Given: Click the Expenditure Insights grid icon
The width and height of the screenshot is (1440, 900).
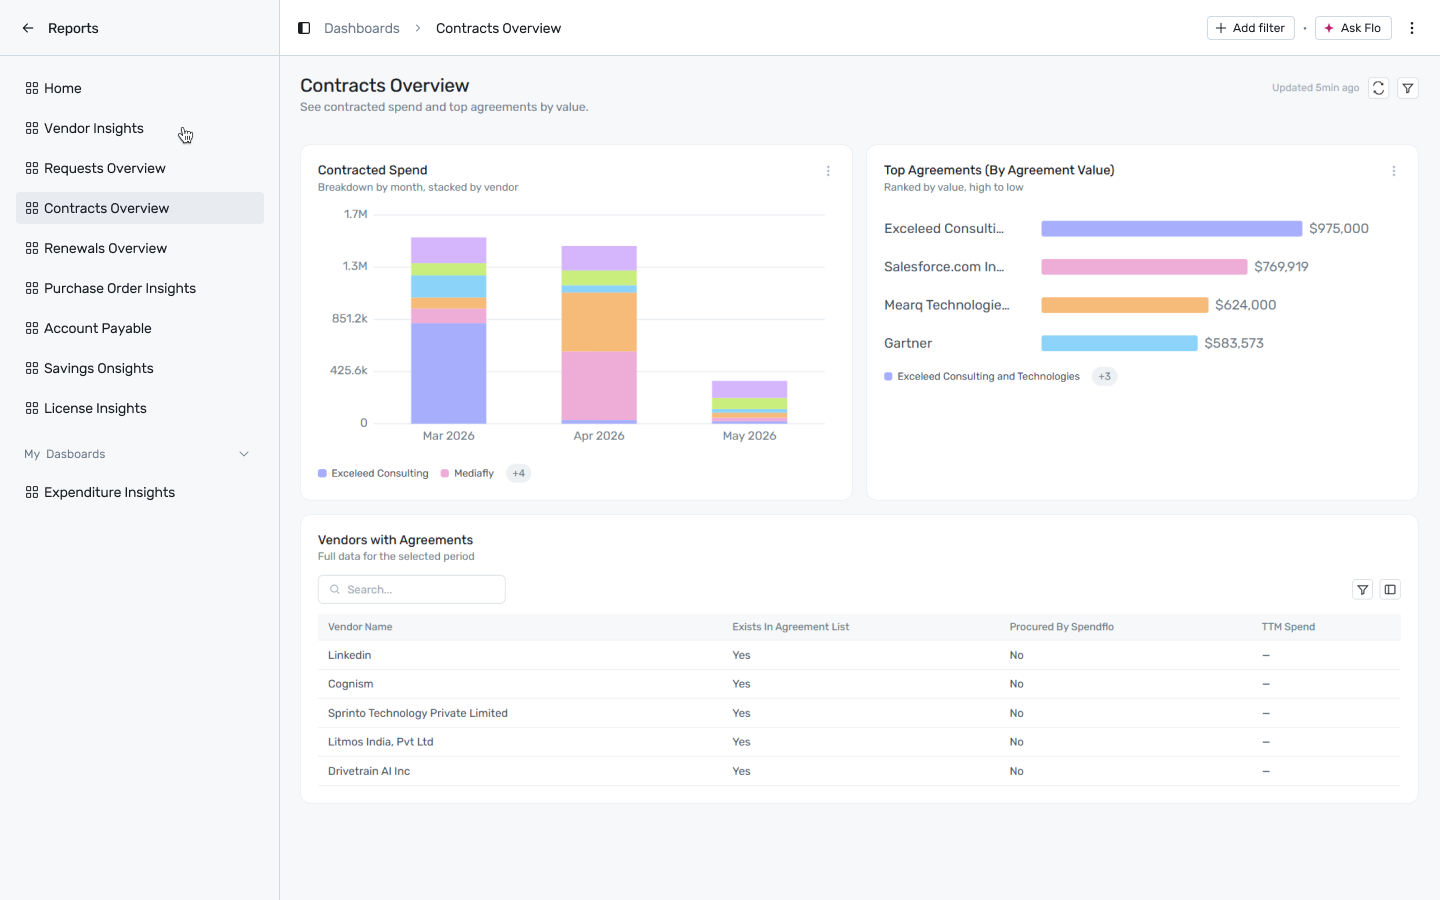Looking at the screenshot, I should 32,492.
